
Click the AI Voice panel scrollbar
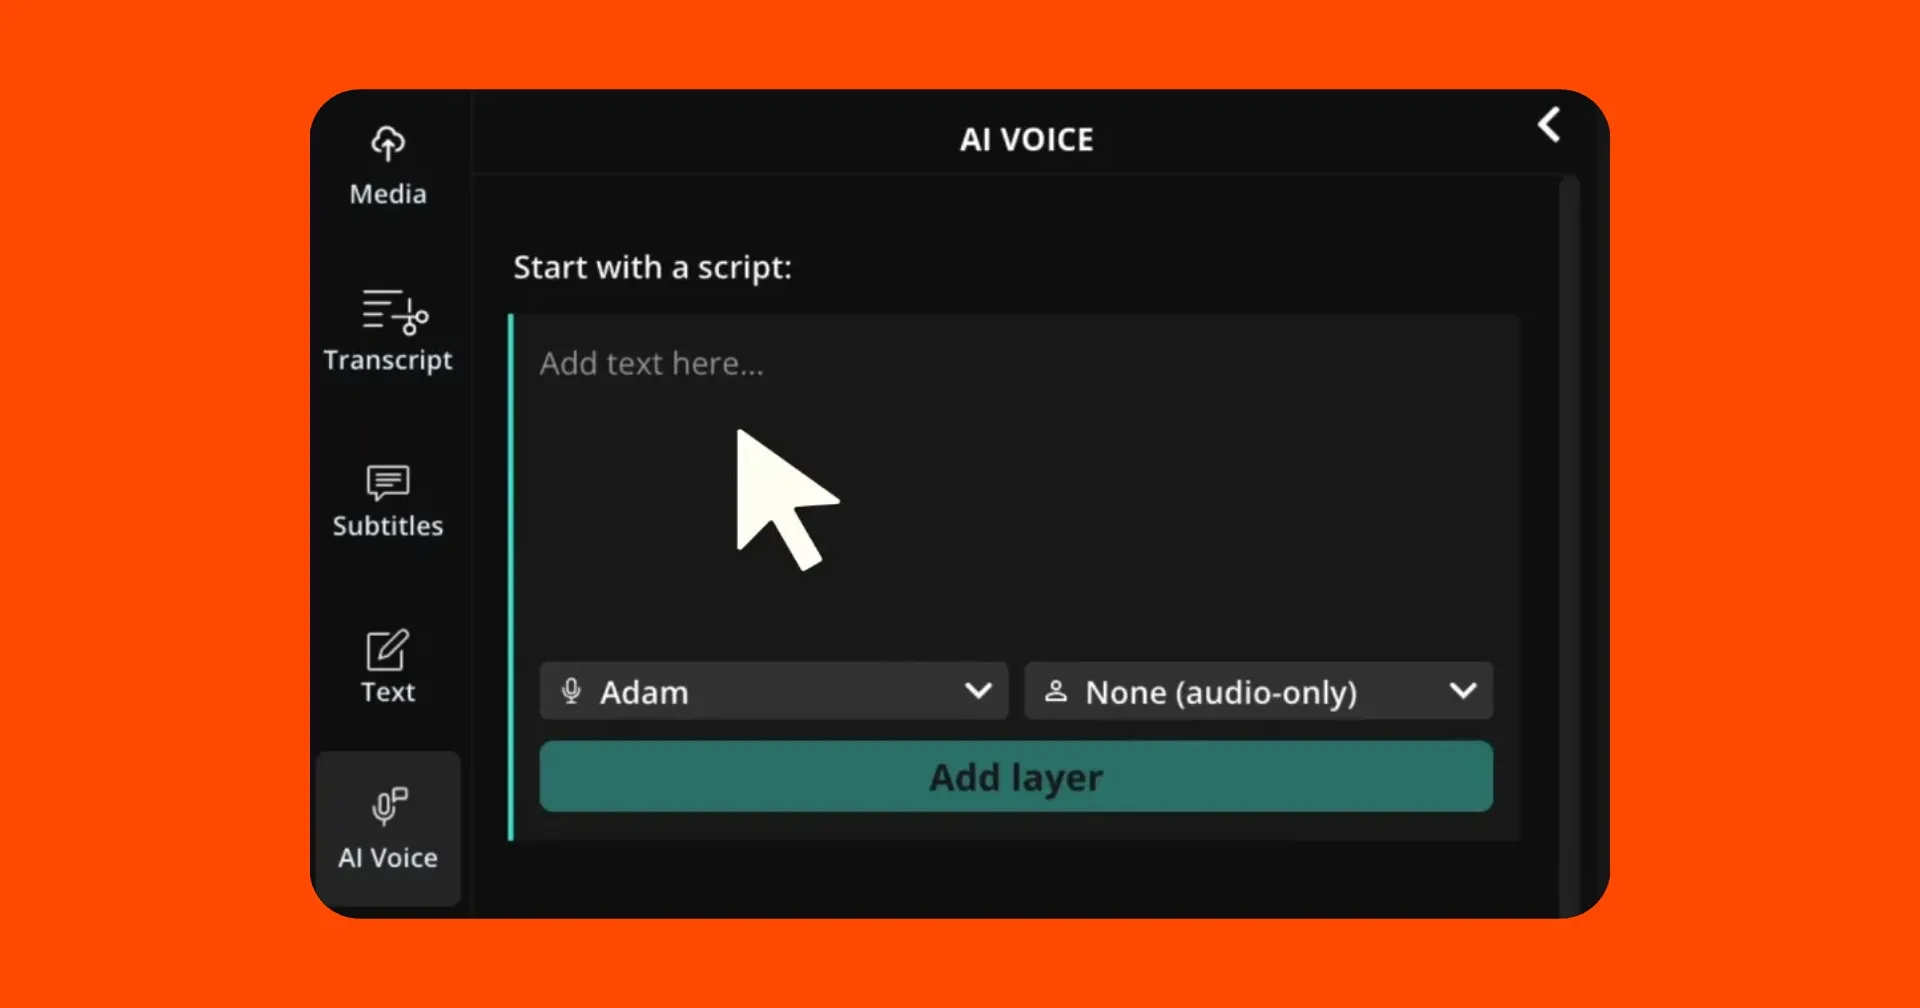tap(1568, 540)
